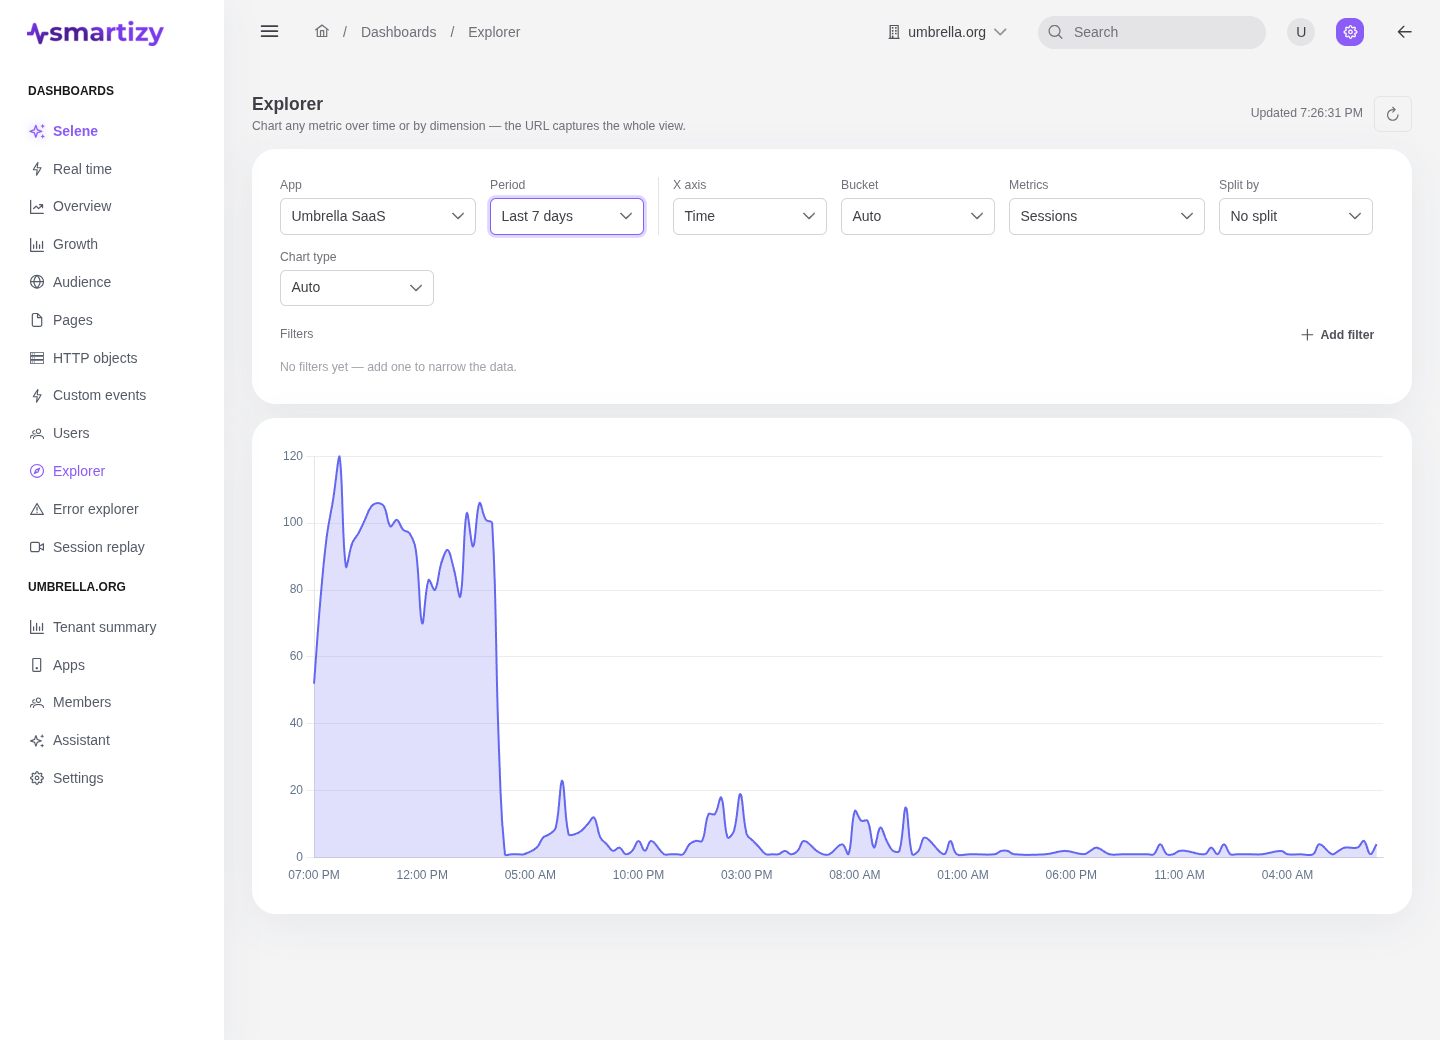Click the Custom events bolt icon
The image size is (1440, 1040).
coord(37,396)
